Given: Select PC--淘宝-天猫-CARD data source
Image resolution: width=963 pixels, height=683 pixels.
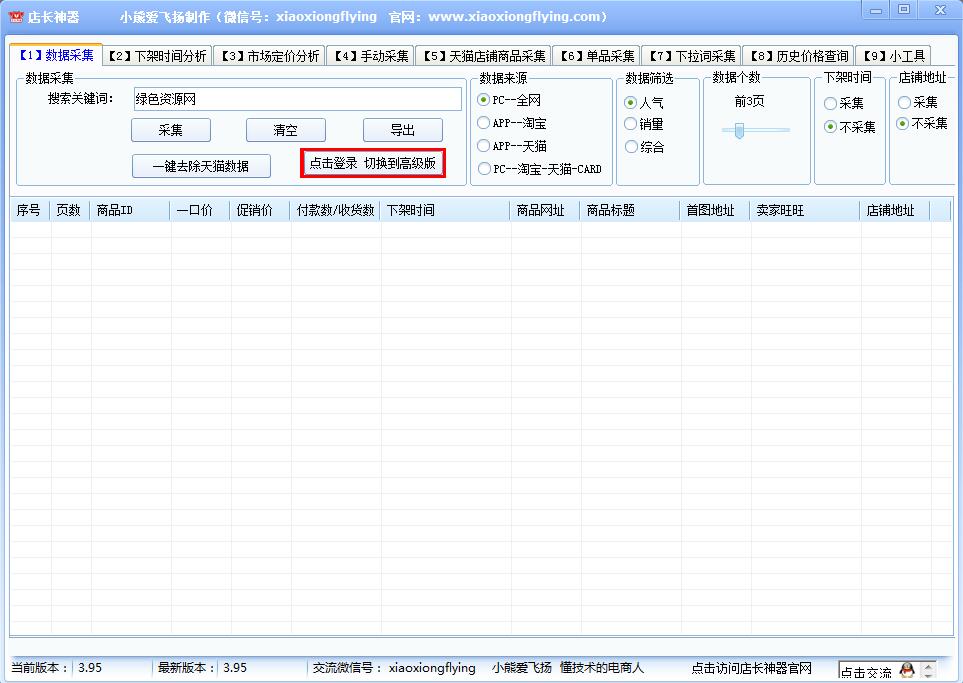Looking at the screenshot, I should click(x=539, y=169).
